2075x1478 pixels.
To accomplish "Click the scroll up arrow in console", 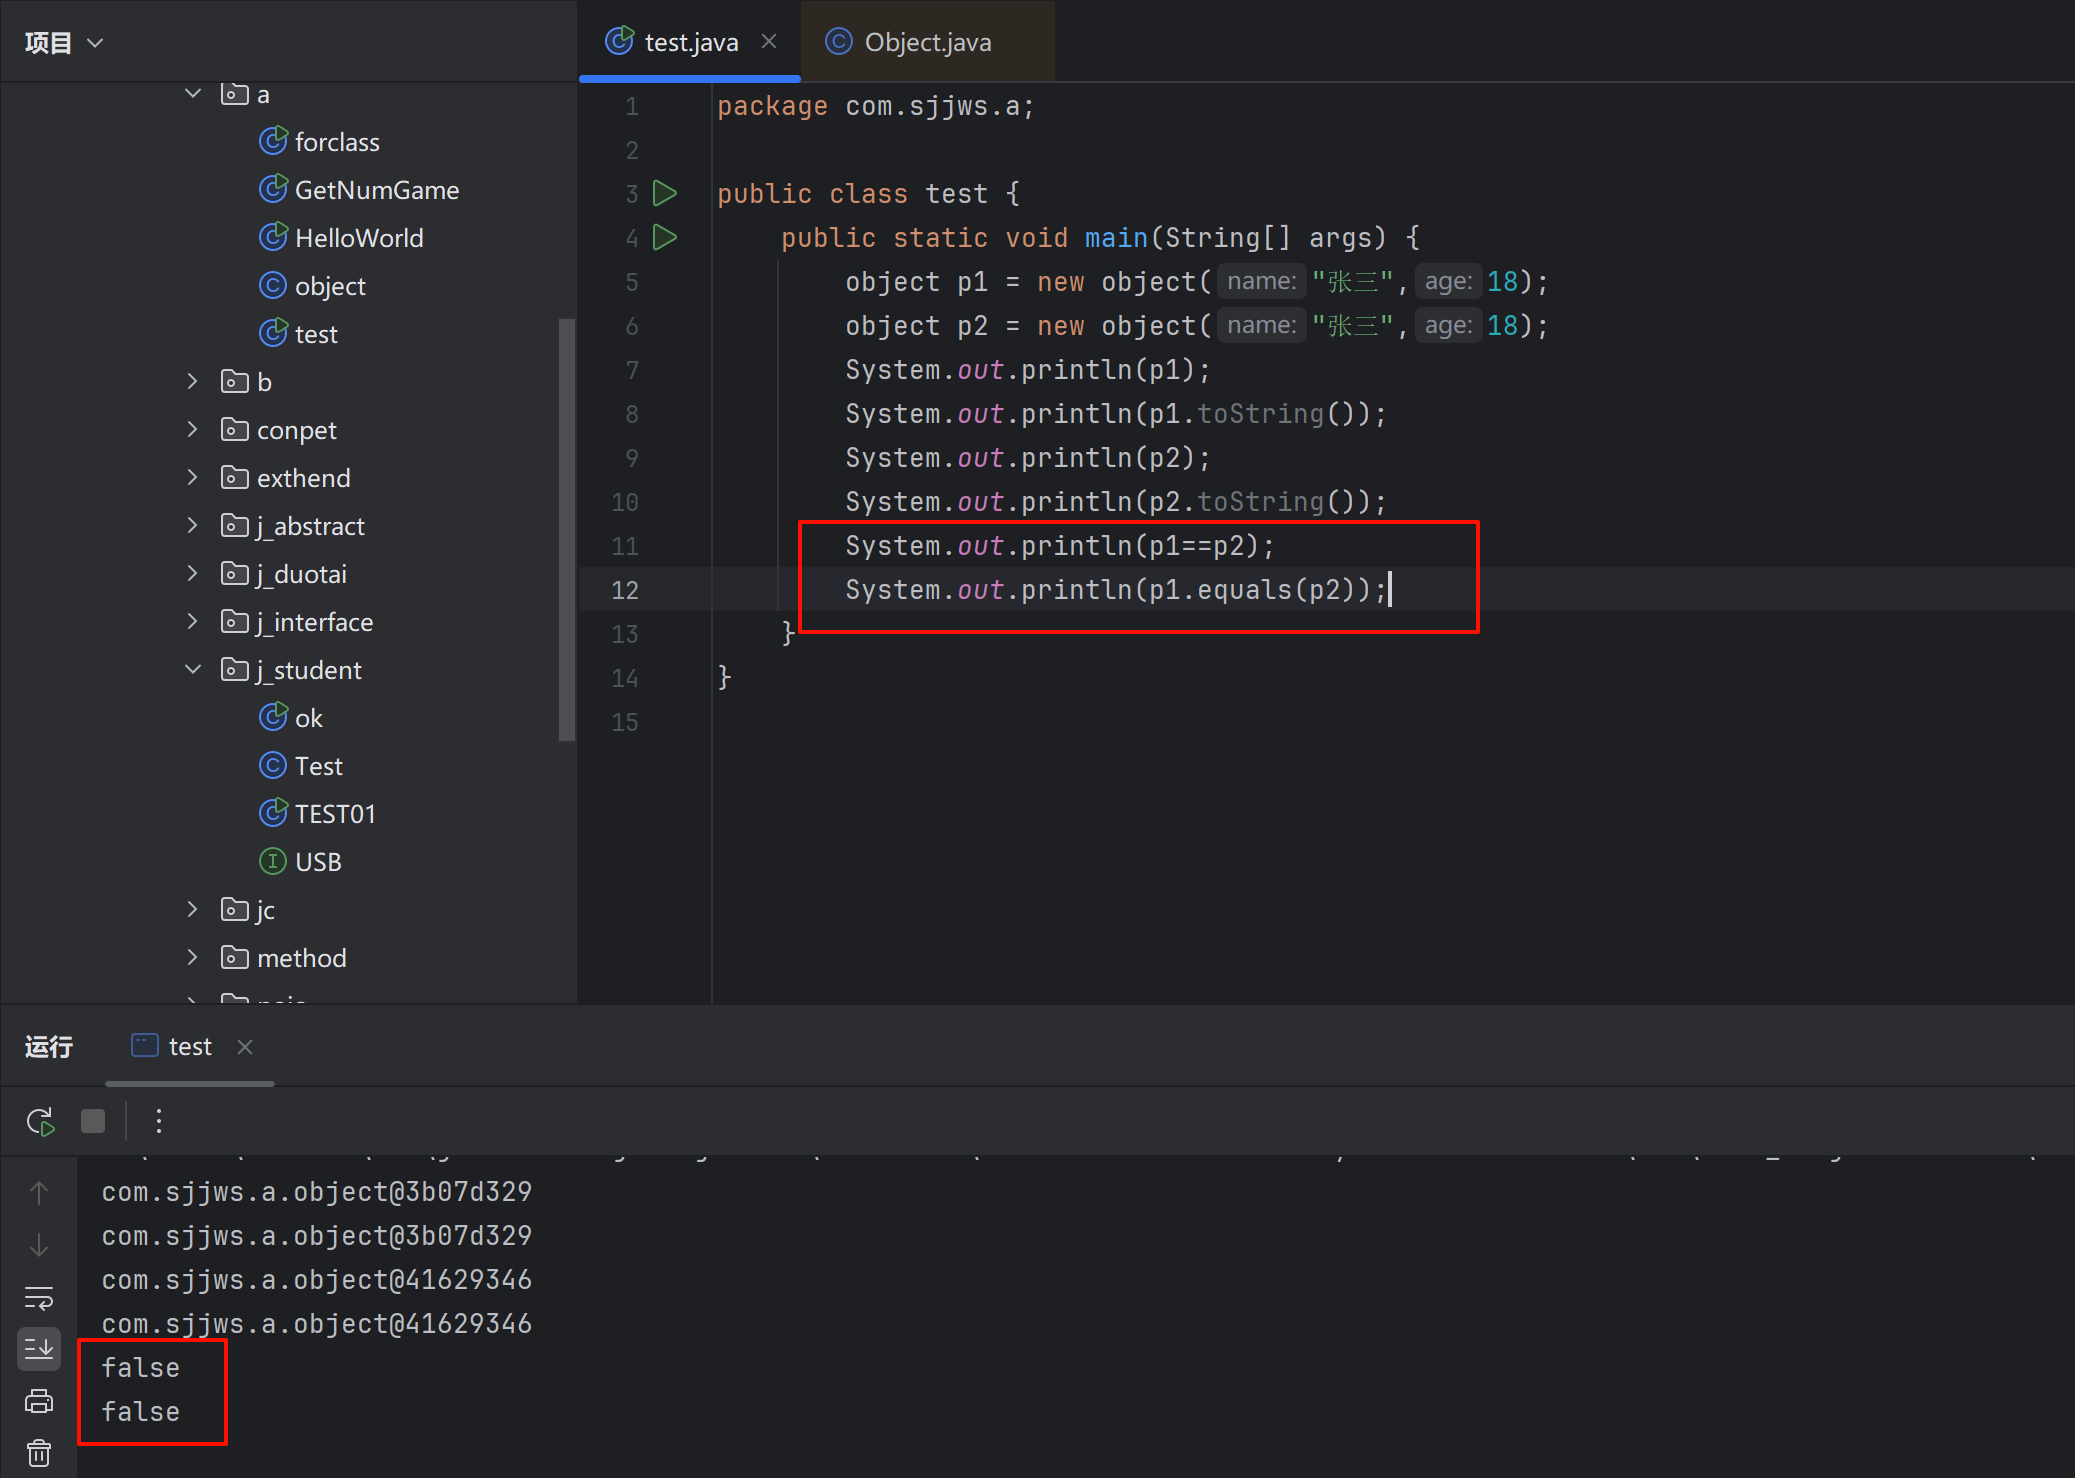I will [39, 1193].
